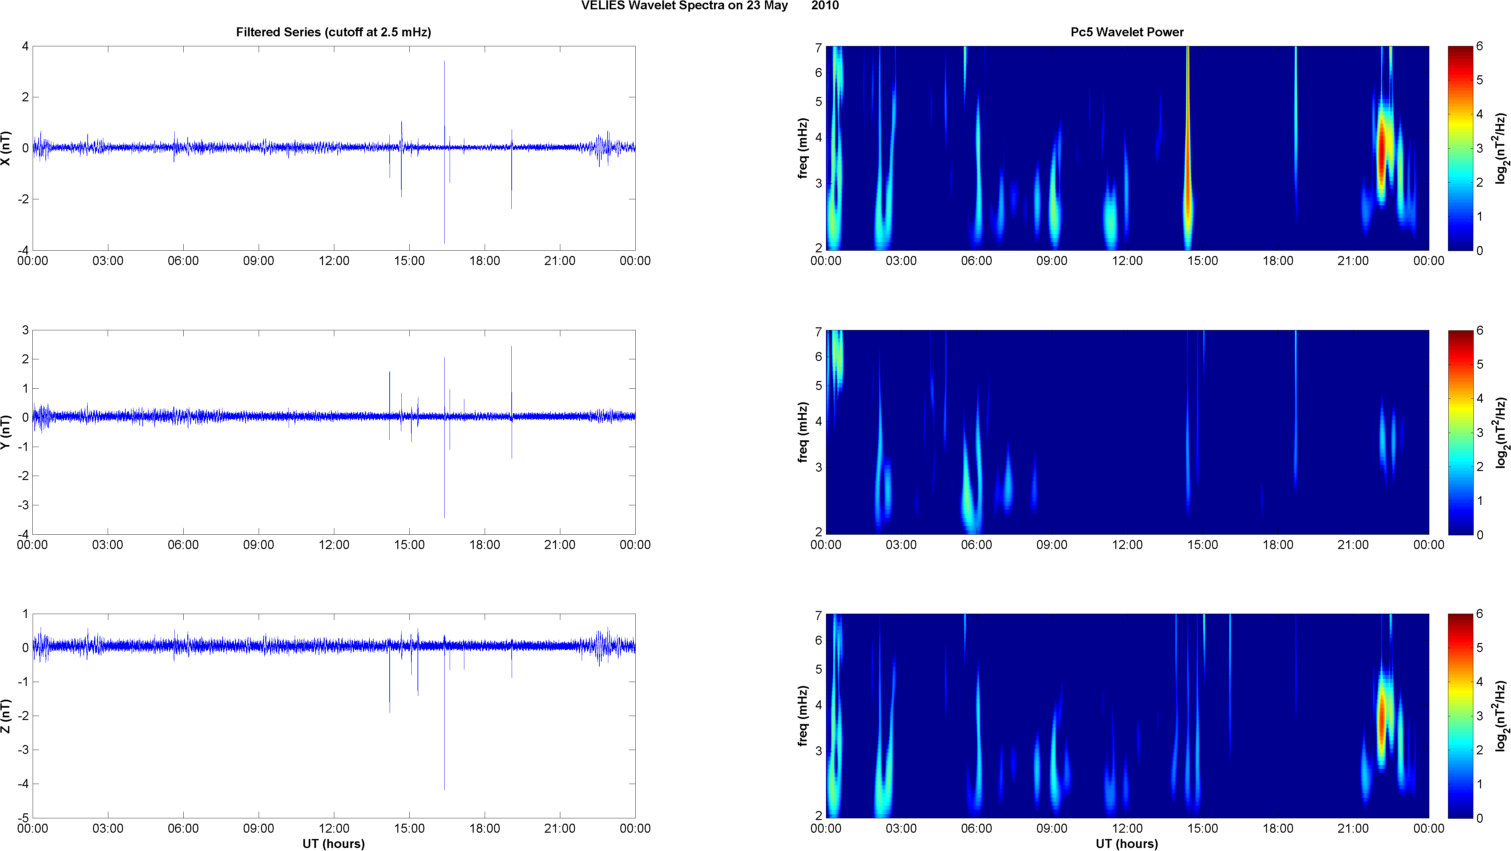
Task: Click the Y (nT) axis label
Action: tap(7, 432)
